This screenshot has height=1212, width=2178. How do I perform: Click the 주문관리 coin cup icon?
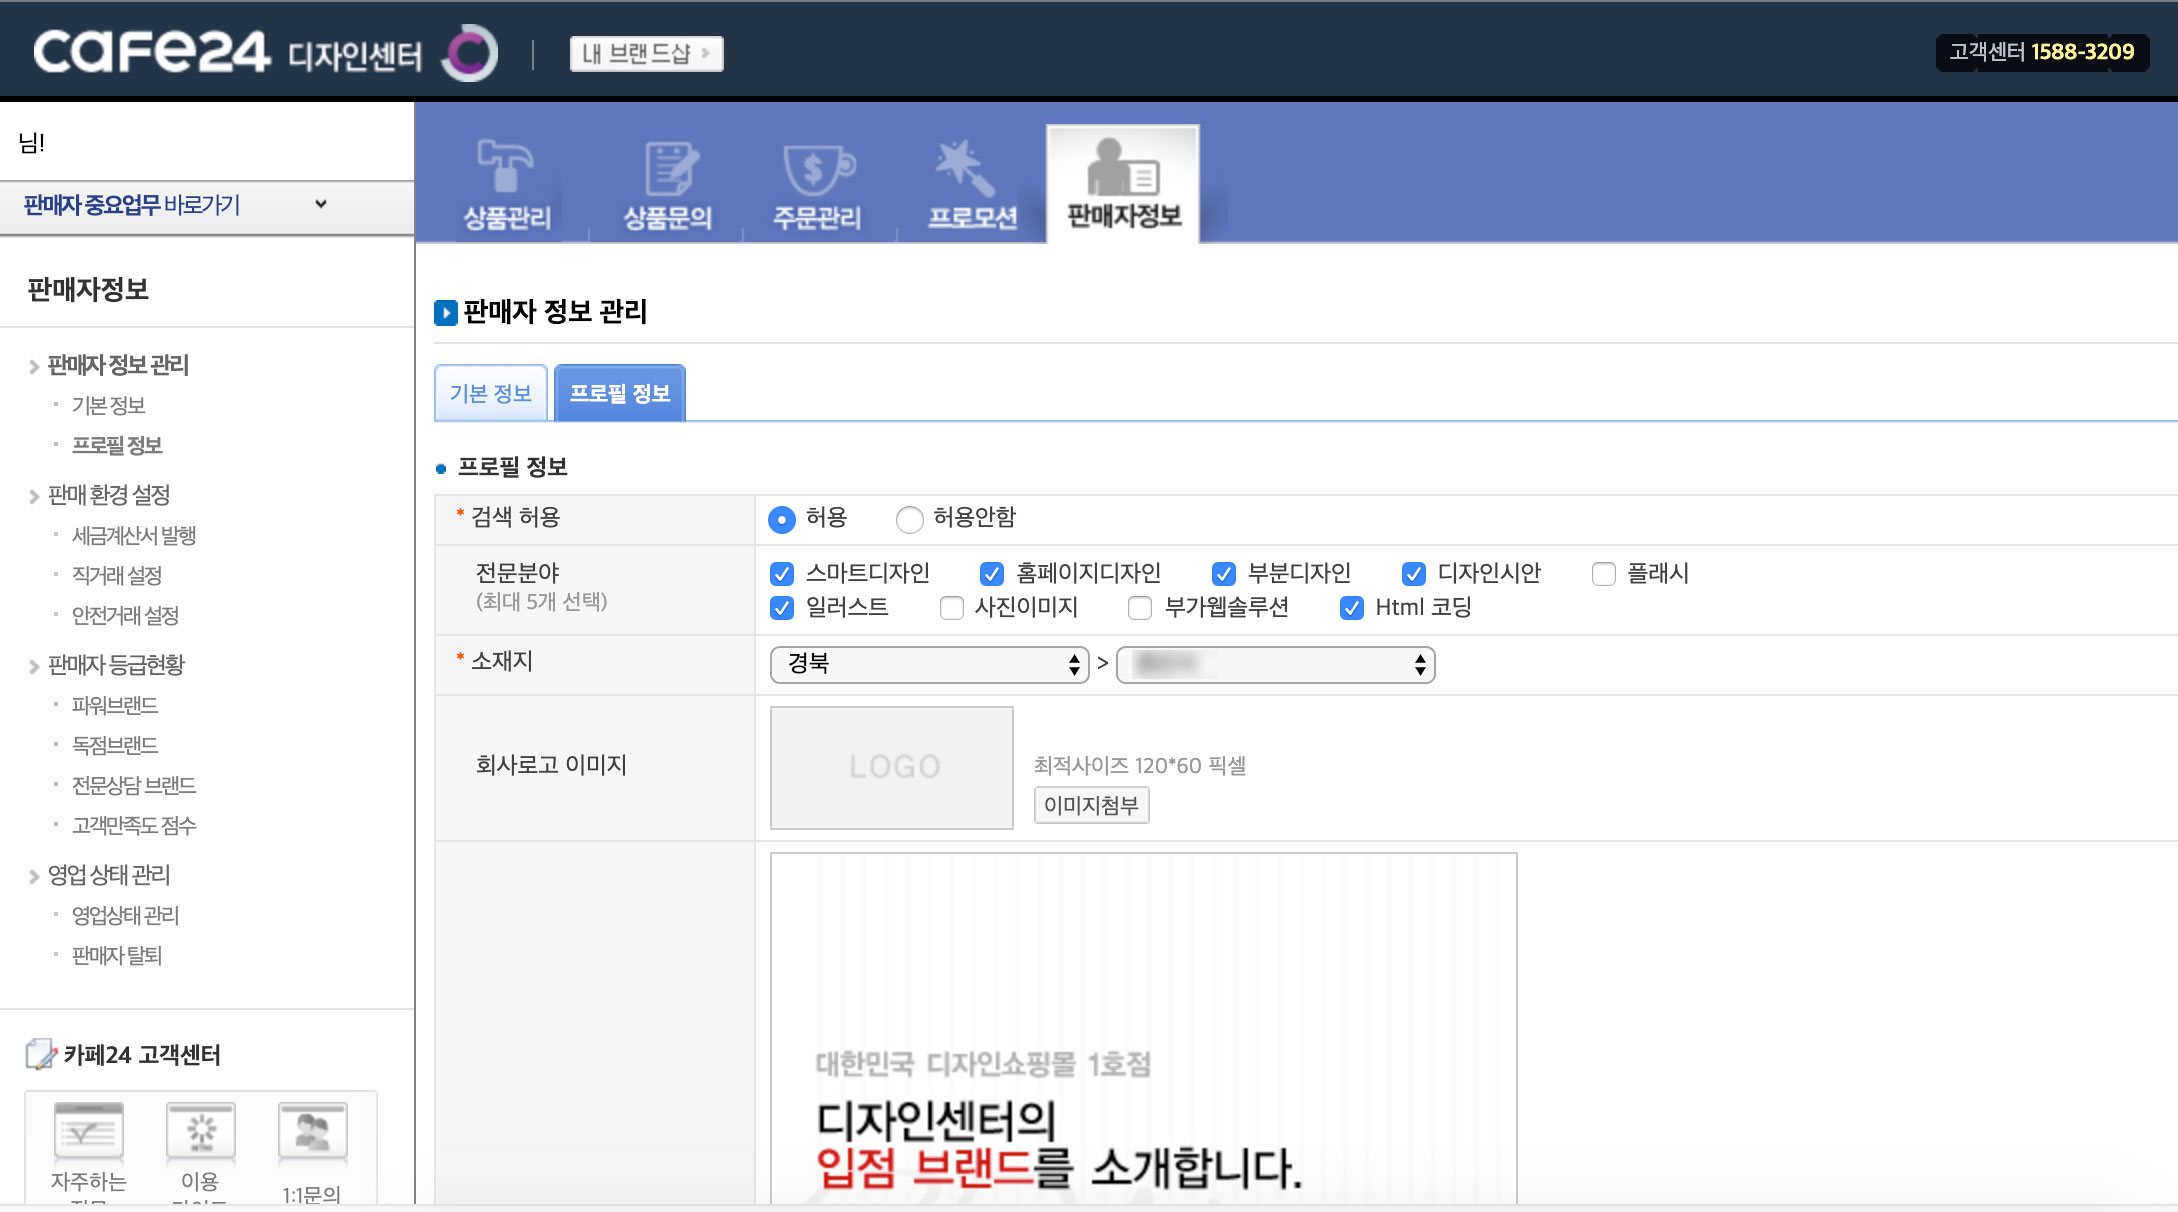[x=817, y=168]
